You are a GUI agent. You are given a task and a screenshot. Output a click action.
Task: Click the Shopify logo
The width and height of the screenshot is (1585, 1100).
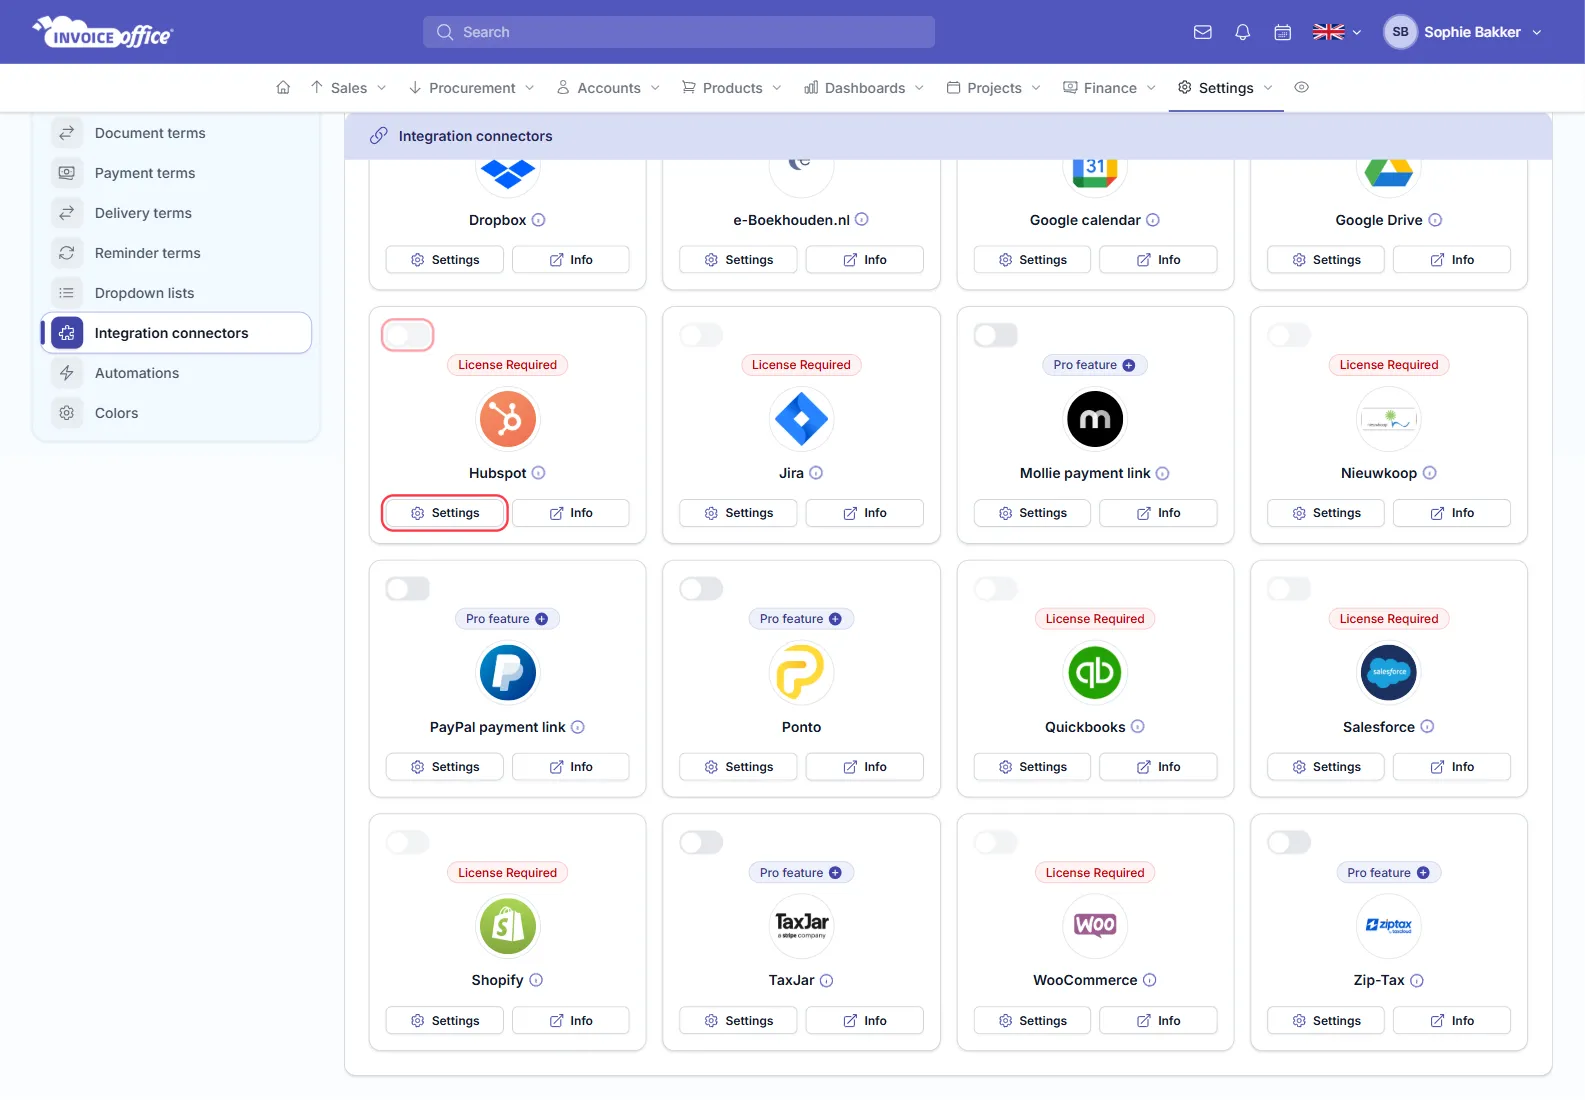coord(508,926)
